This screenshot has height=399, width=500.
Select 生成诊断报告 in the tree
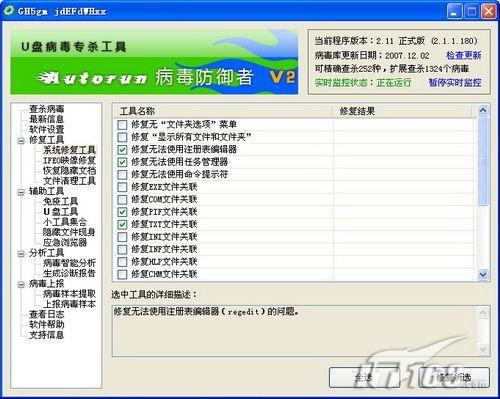(x=69, y=273)
